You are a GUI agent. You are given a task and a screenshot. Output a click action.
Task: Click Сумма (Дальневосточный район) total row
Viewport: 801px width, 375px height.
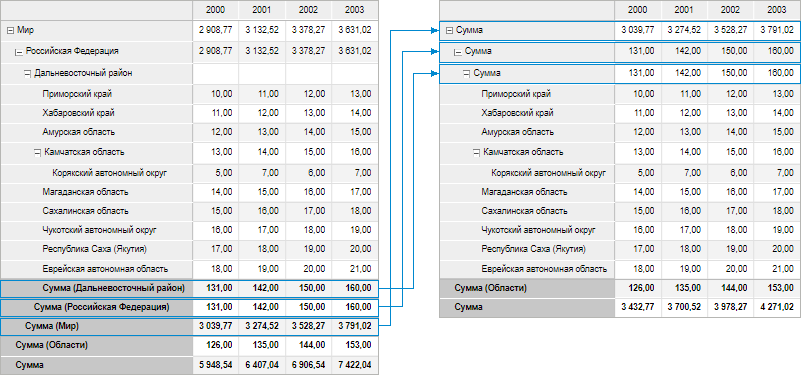pos(190,289)
